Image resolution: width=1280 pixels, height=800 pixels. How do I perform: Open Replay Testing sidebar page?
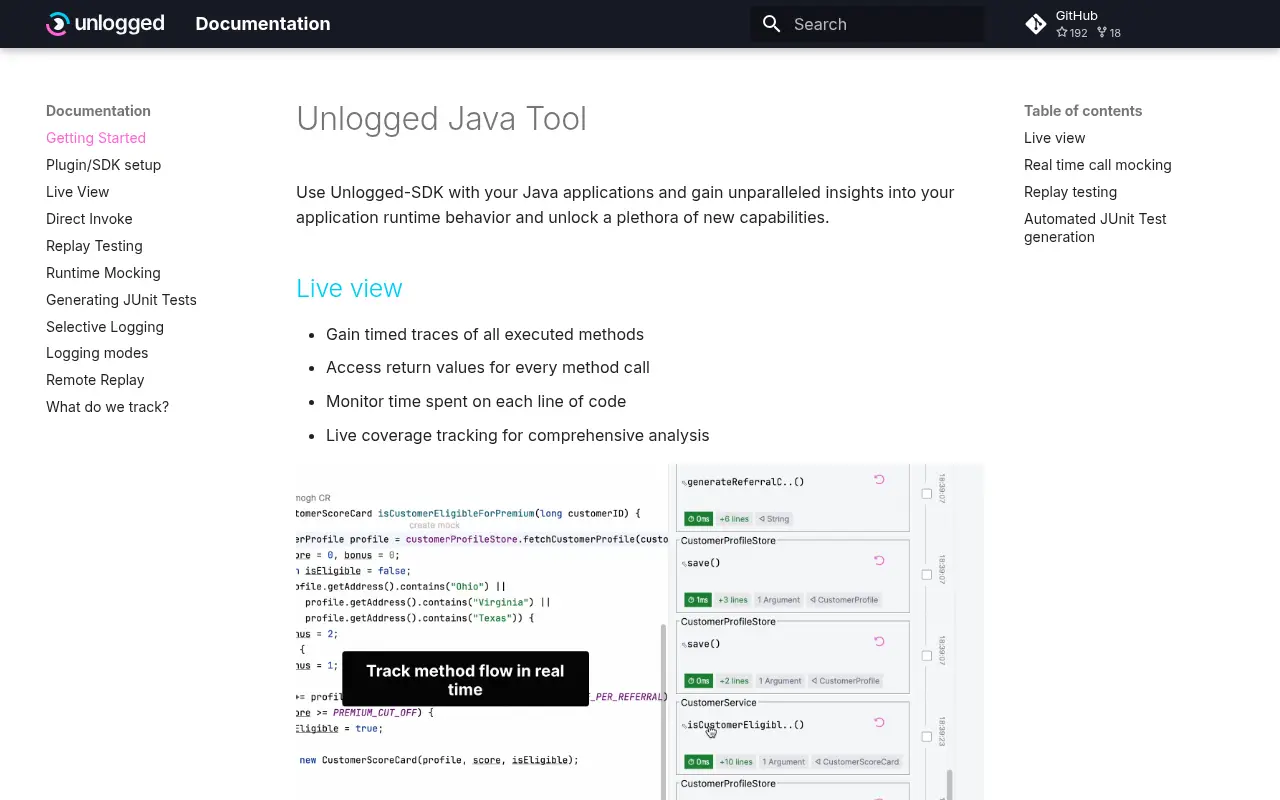coord(94,246)
